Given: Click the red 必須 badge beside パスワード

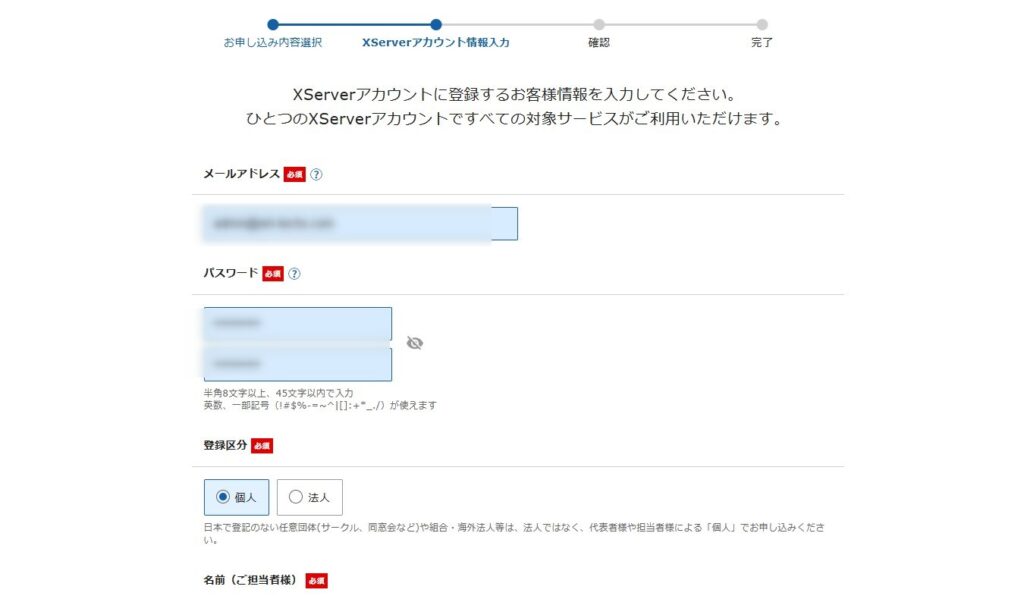Looking at the screenshot, I should click(273, 274).
